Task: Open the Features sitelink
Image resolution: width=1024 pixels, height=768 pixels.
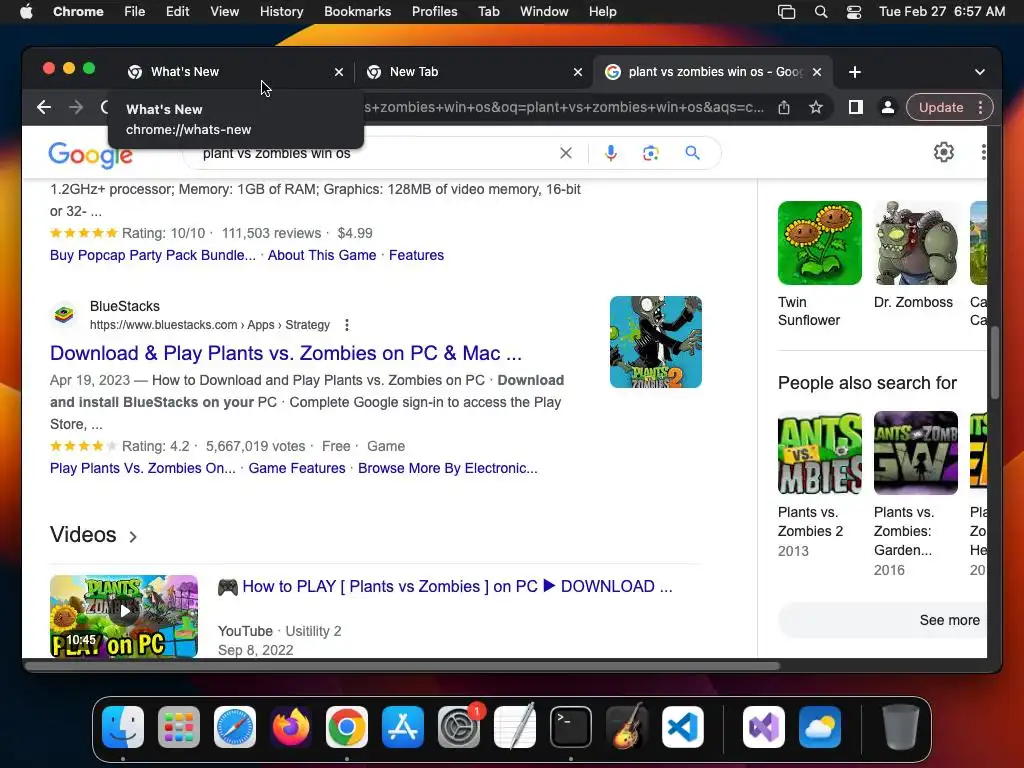Action: pyautogui.click(x=417, y=255)
